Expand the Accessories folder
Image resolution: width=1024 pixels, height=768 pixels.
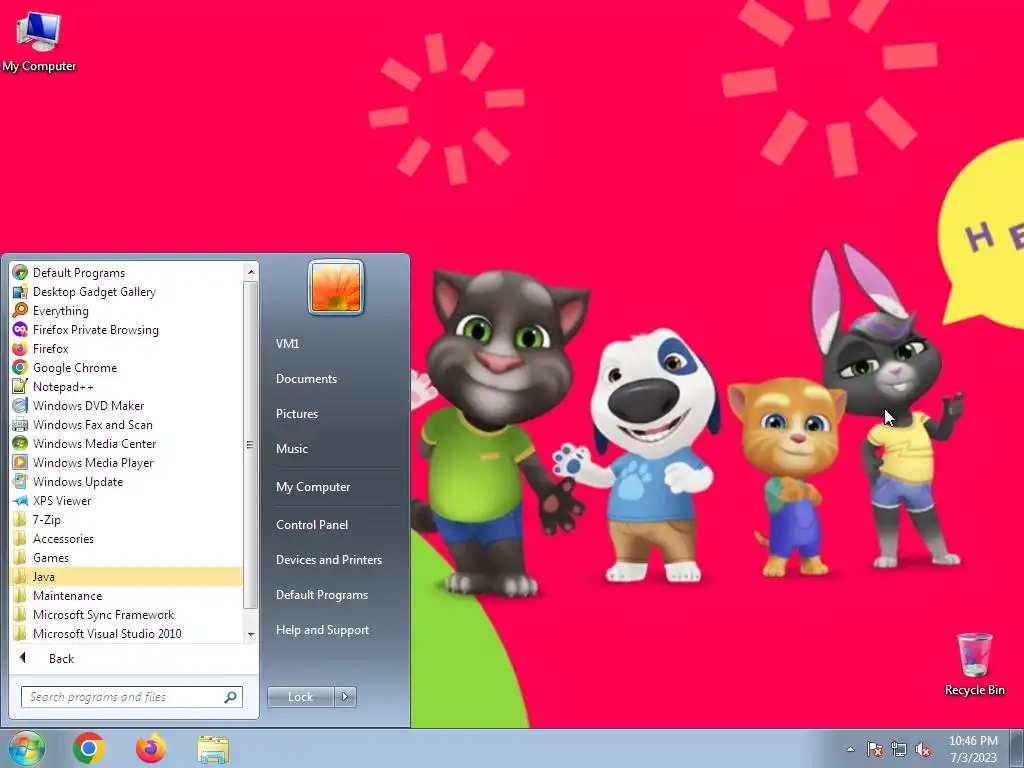(x=126, y=538)
